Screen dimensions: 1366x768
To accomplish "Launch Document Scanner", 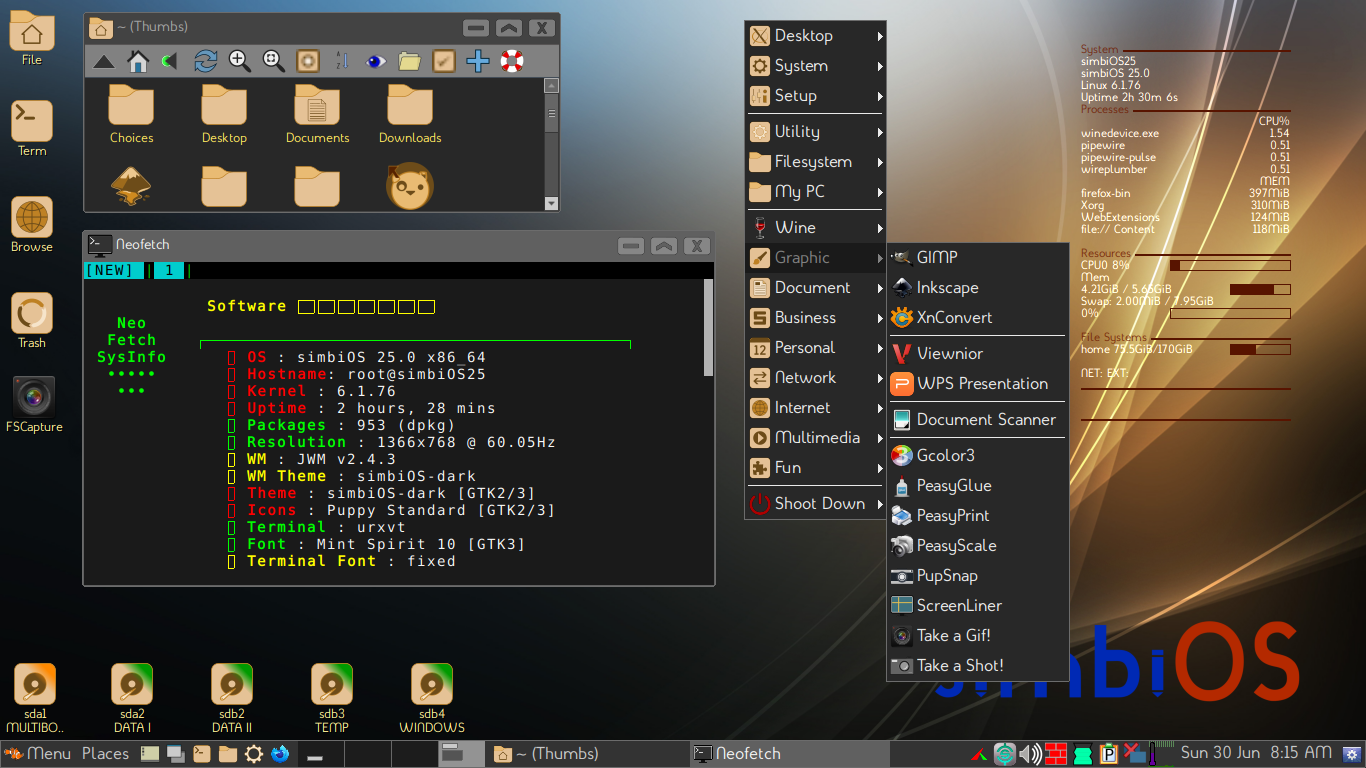I will pyautogui.click(x=978, y=420).
